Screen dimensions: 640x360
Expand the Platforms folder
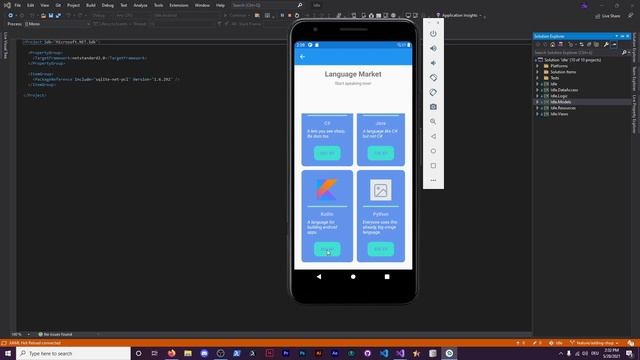click(538, 66)
